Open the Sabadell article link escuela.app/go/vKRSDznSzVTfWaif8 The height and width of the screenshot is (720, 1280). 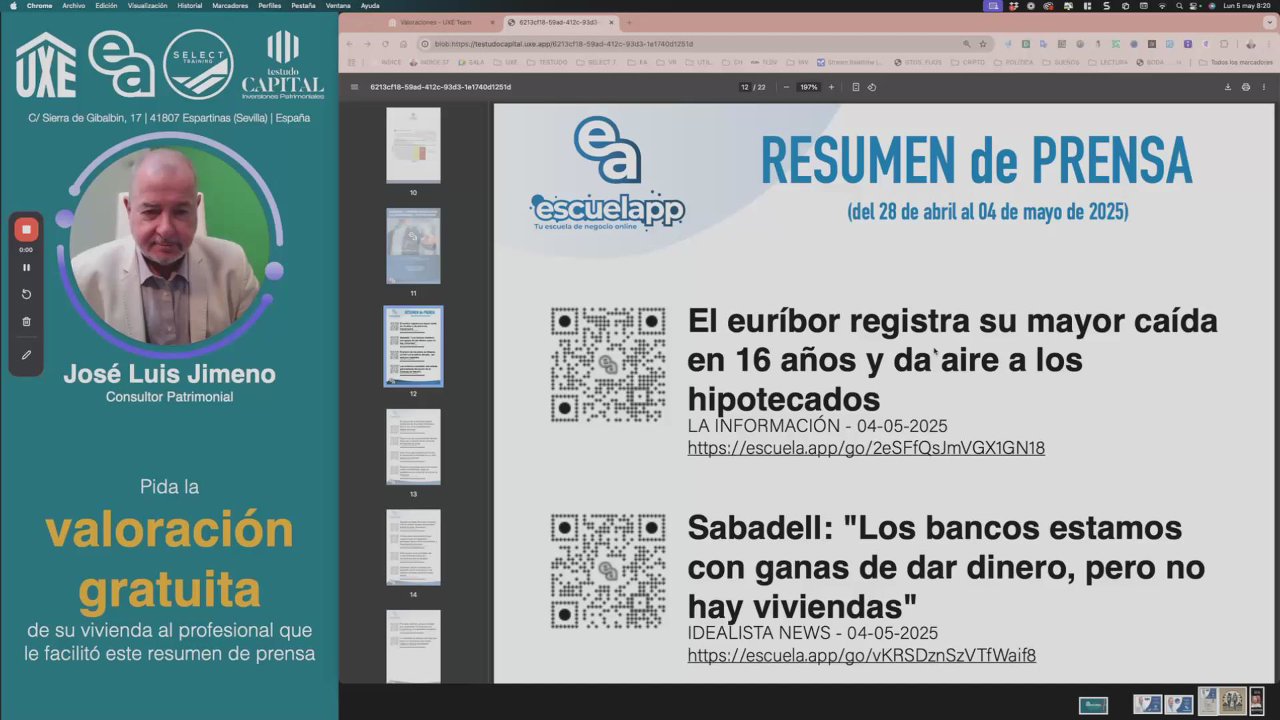pos(861,656)
